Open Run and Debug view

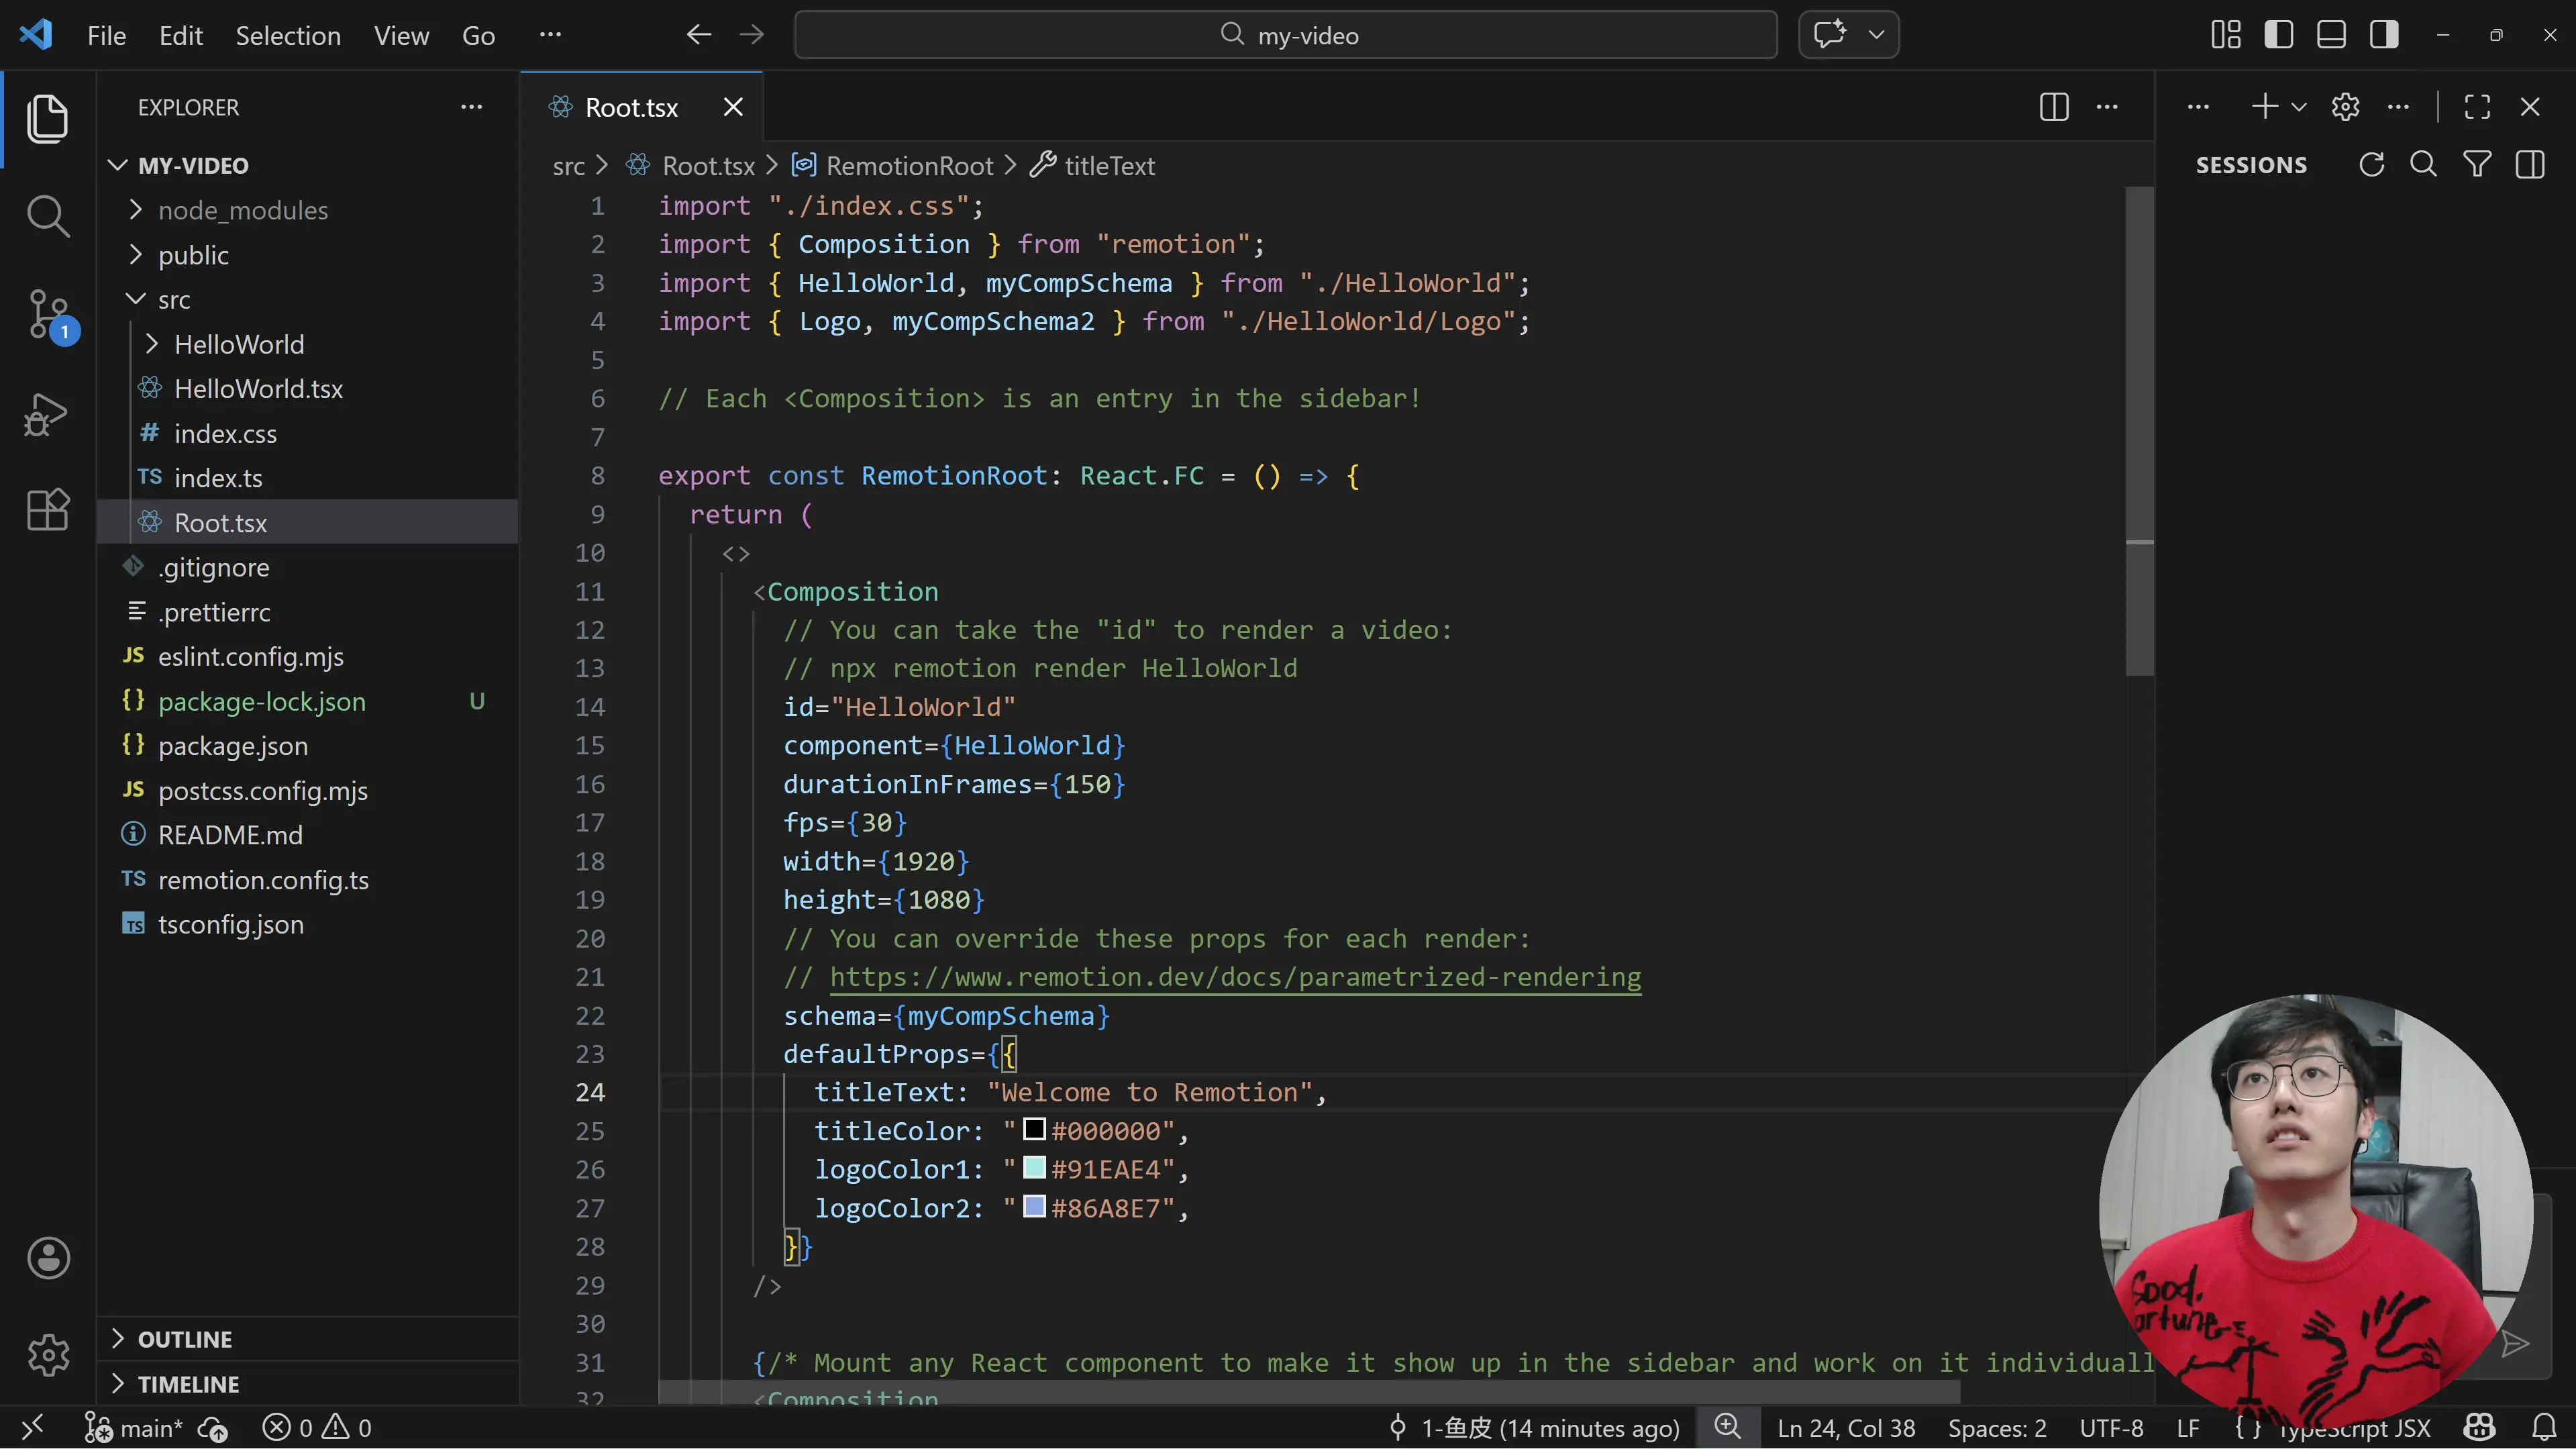click(47, 414)
